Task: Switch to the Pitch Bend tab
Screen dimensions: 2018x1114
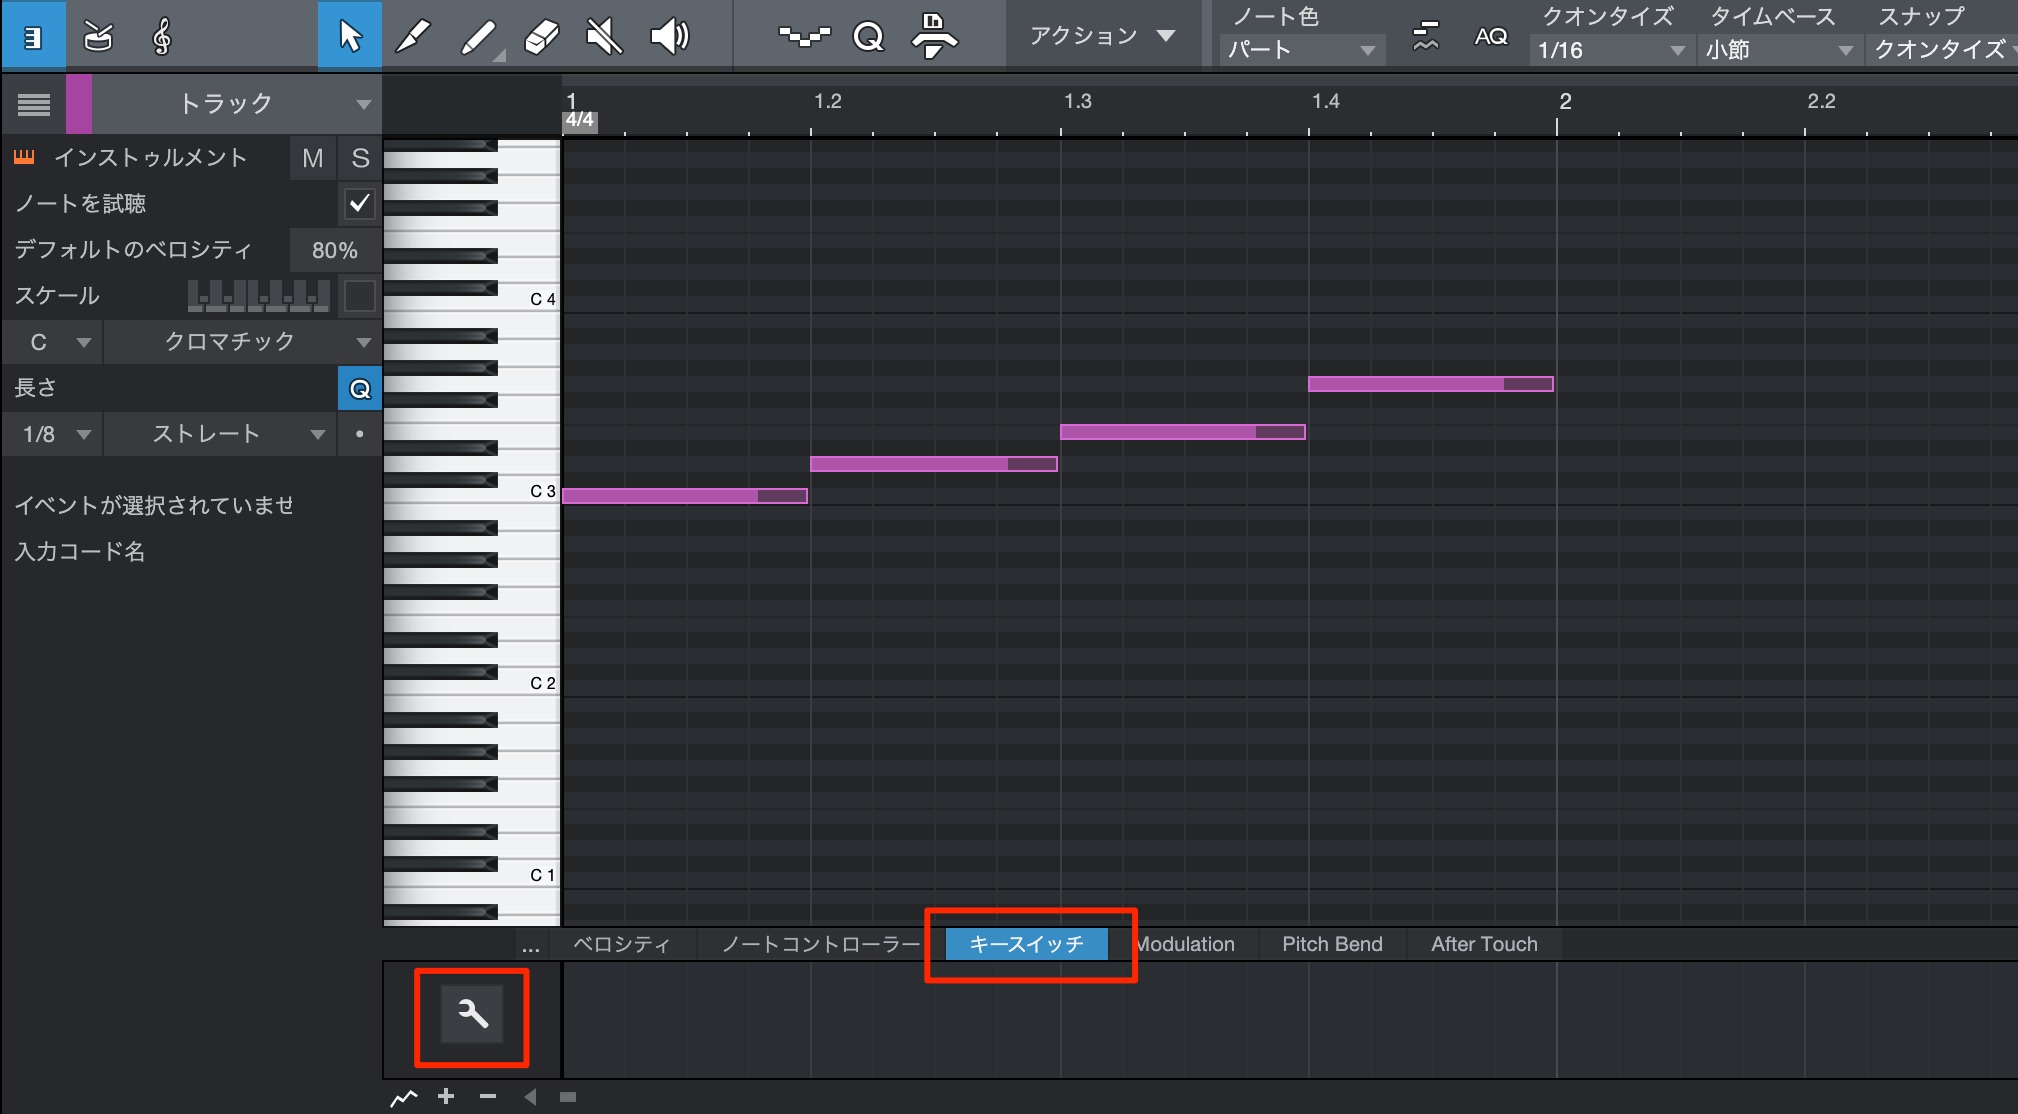Action: [x=1332, y=945]
